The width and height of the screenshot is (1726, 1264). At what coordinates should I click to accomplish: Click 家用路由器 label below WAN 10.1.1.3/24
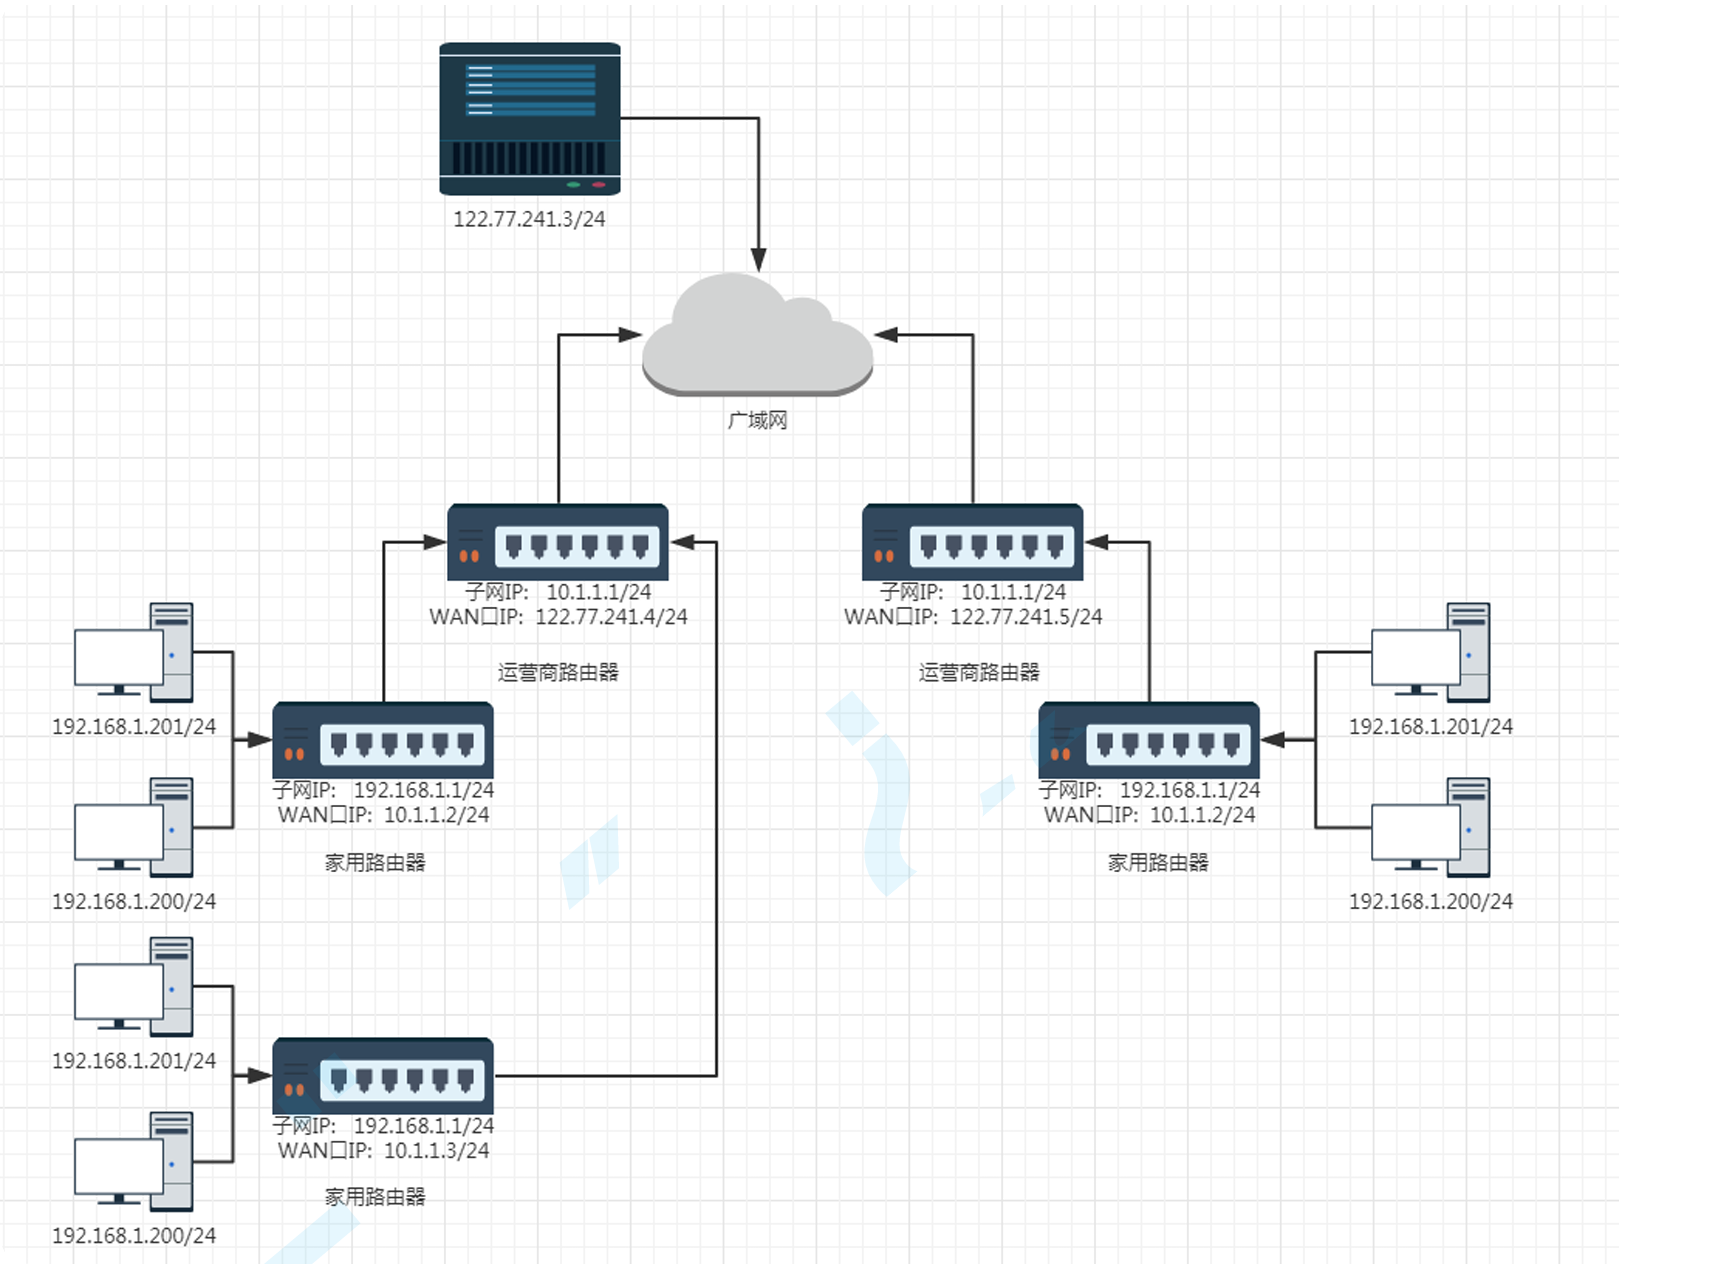coord(375,1197)
